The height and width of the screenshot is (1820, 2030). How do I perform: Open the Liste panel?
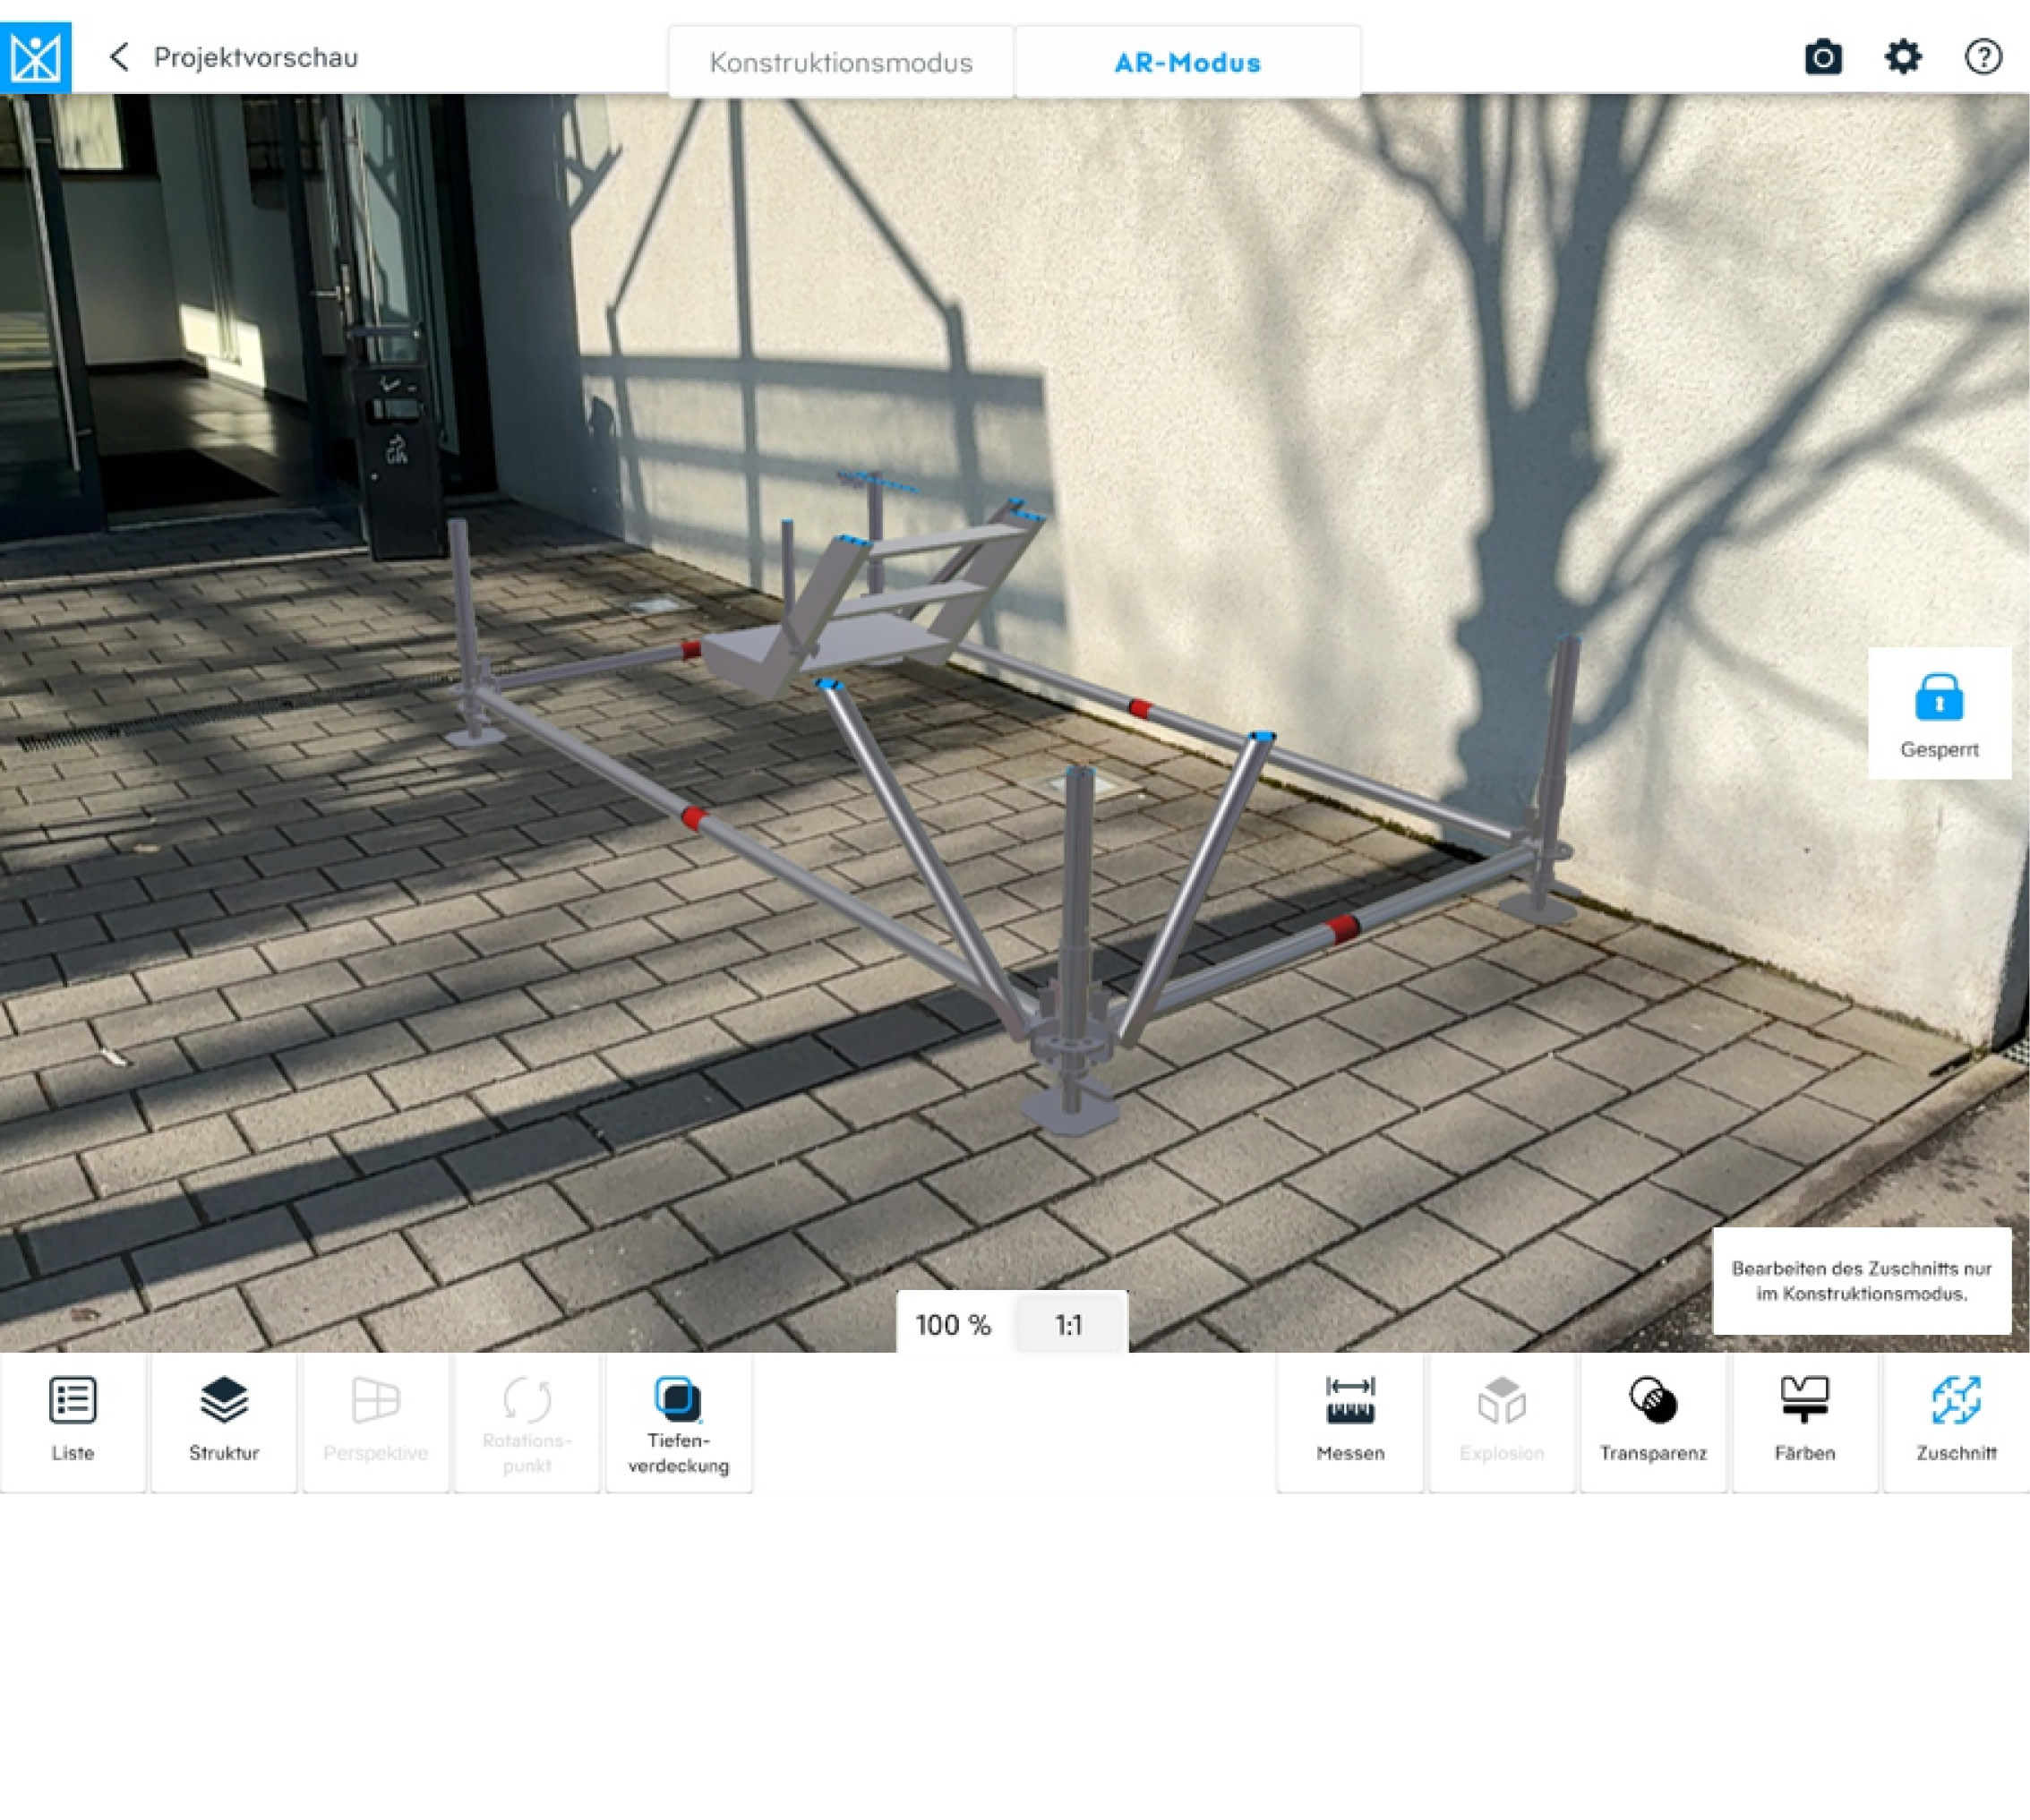(x=73, y=1423)
